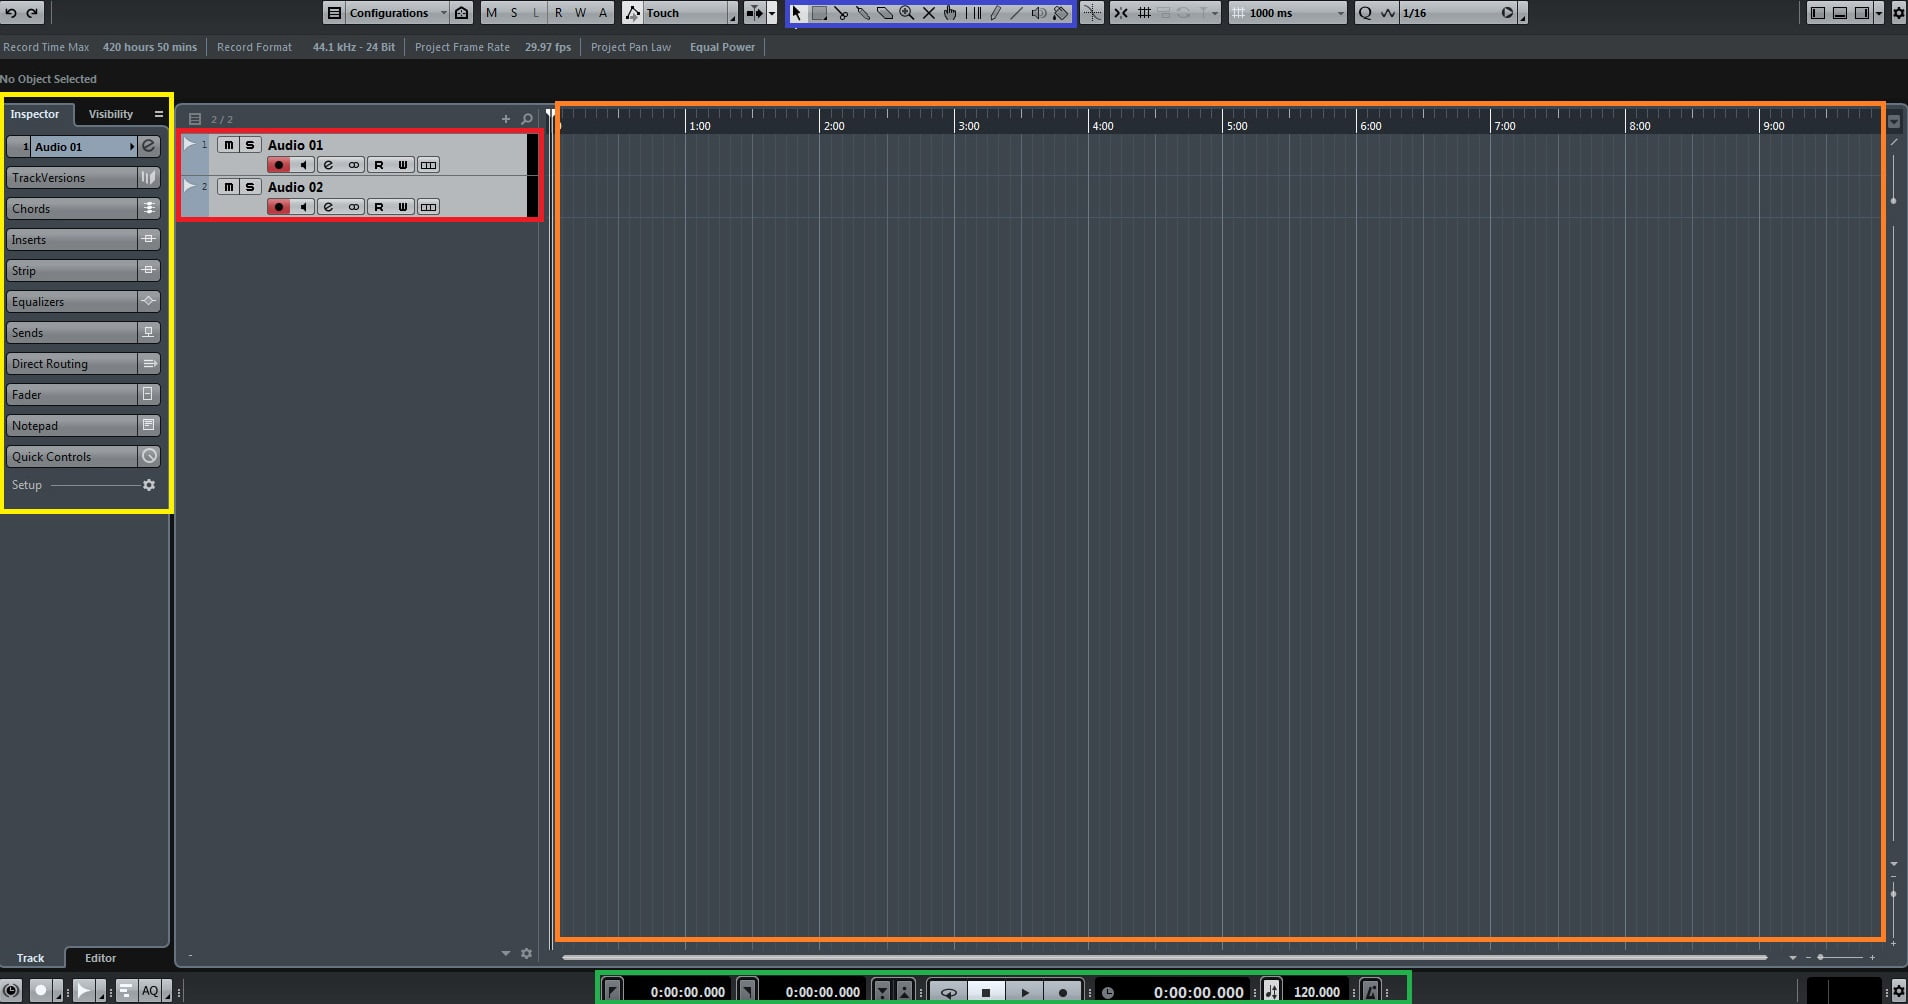Viewport: 1908px width, 1004px height.
Task: Open the 1000 ms grid type dropdown
Action: click(1288, 13)
